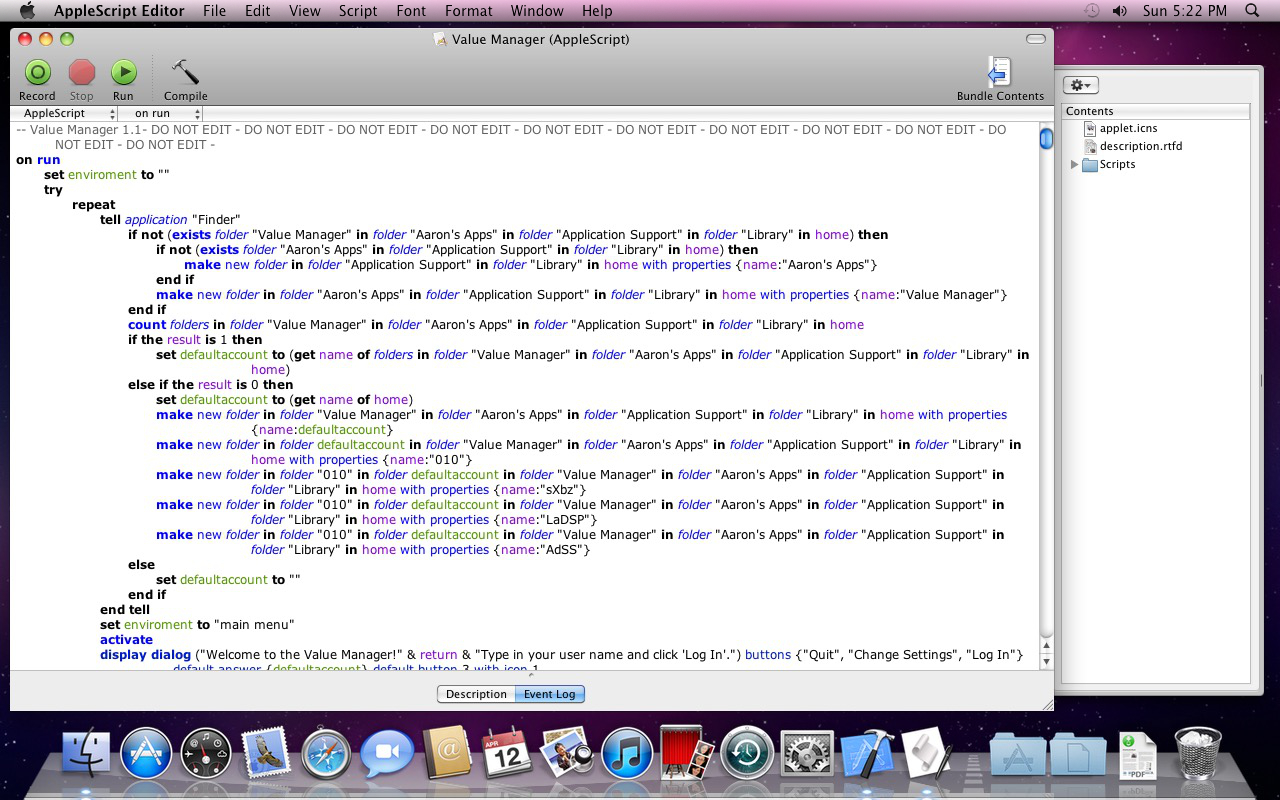The image size is (1280, 800).
Task: Select description.rtfd file in drawer
Action: click(1140, 146)
